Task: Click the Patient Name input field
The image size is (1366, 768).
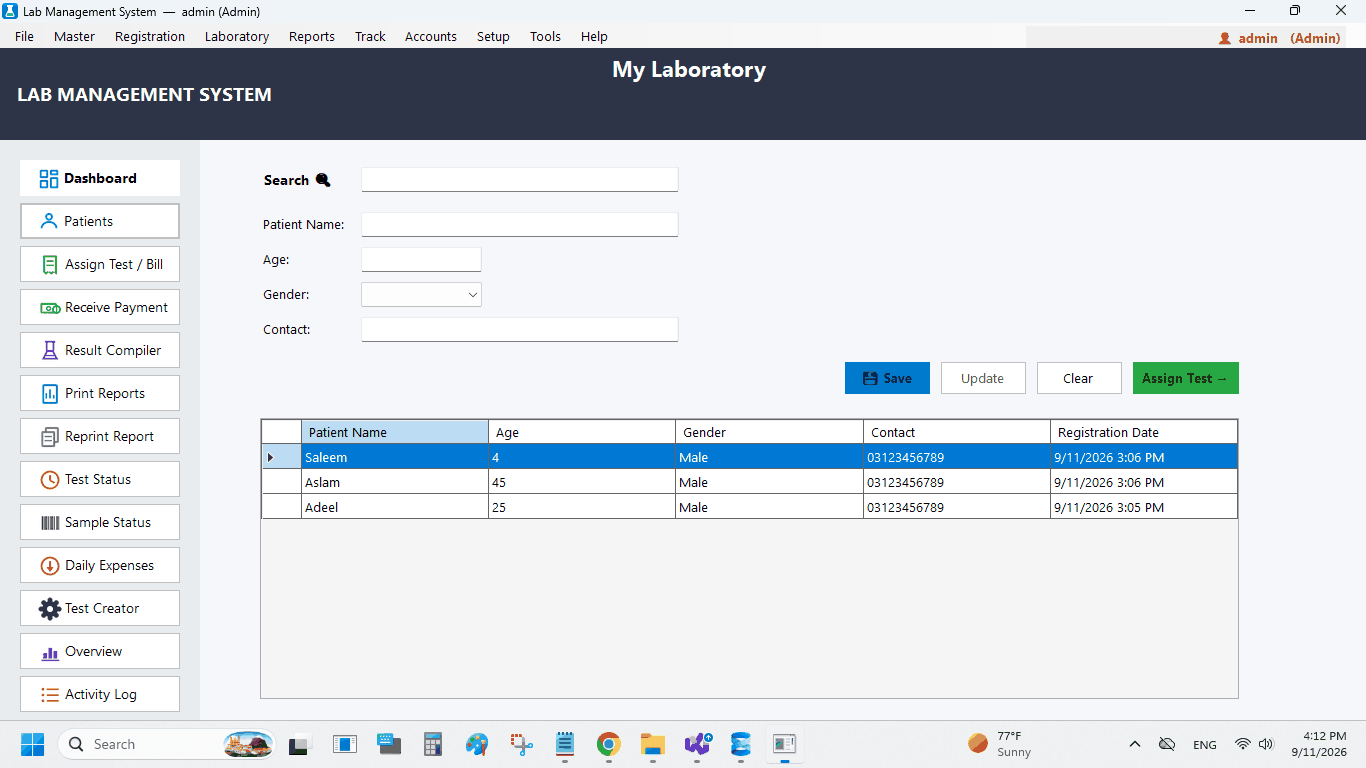Action: [520, 225]
